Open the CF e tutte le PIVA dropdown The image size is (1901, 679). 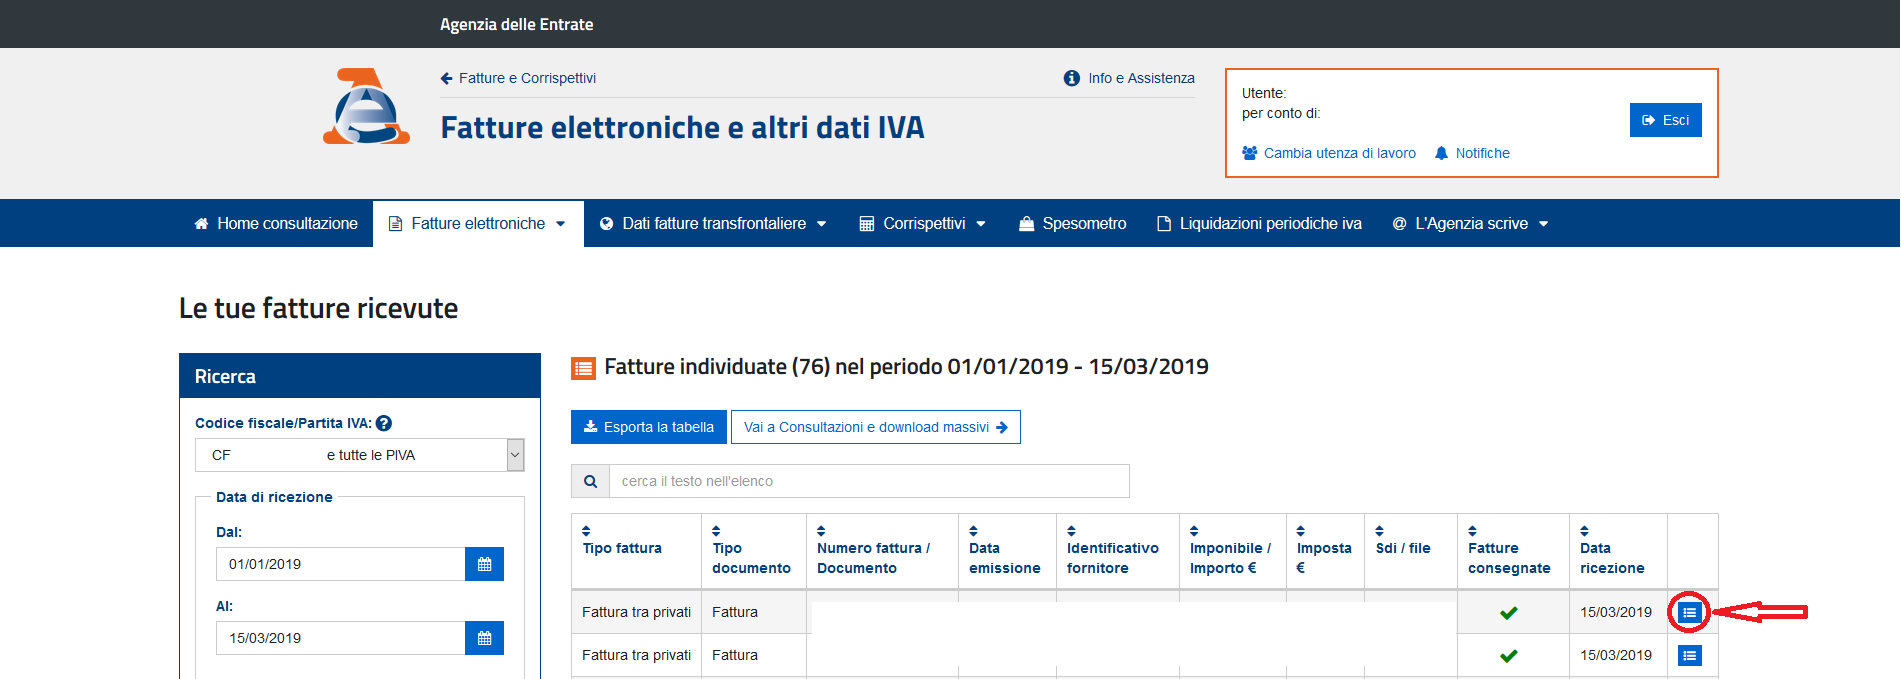(360, 455)
